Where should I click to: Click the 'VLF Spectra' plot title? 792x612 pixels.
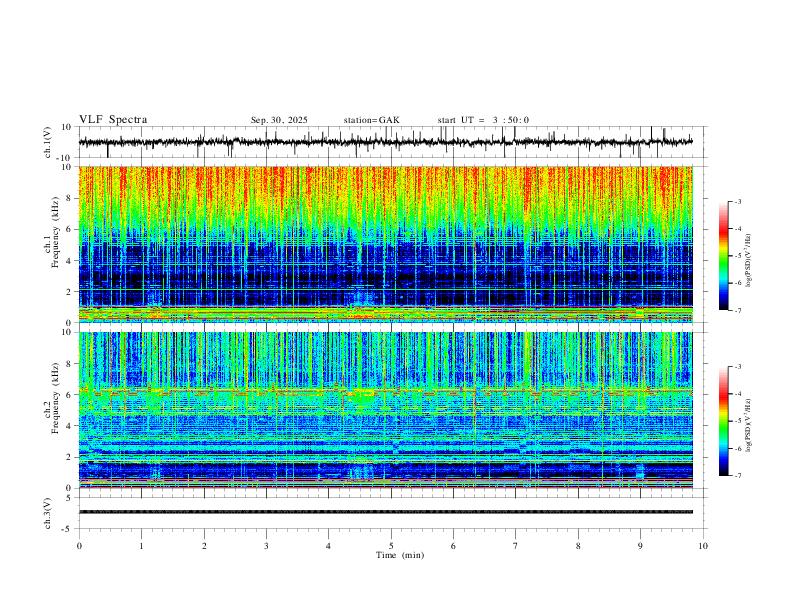[113, 120]
